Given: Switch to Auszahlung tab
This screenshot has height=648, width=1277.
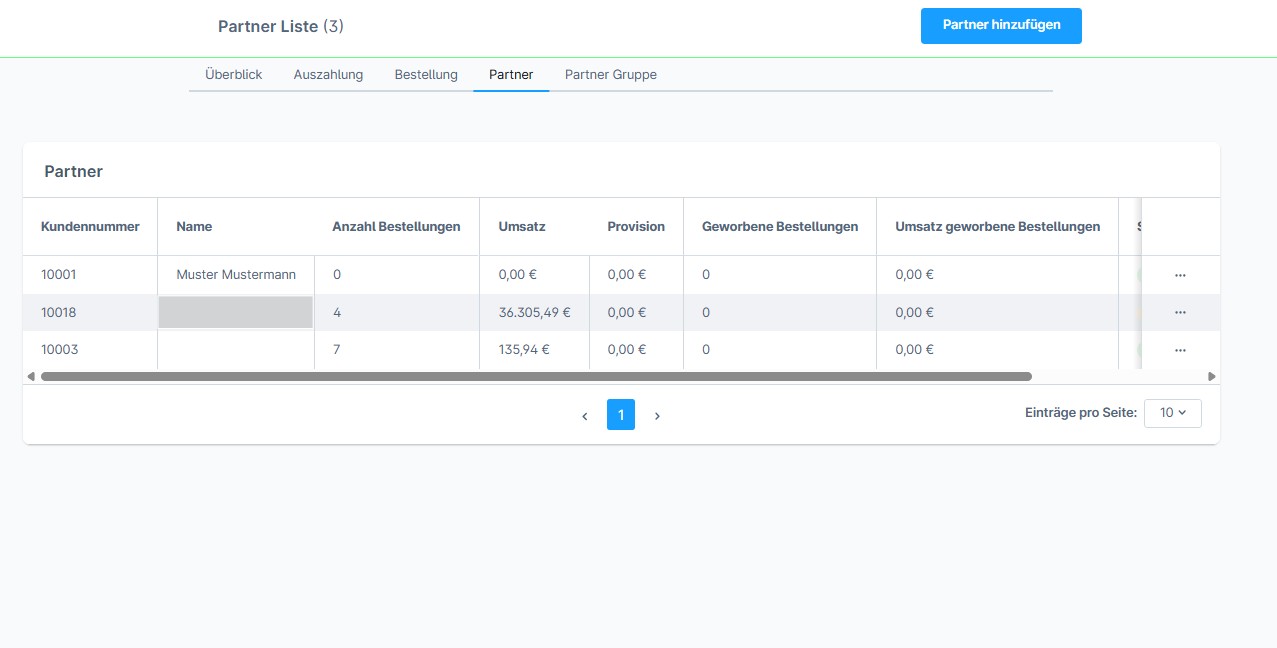Looking at the screenshot, I should (x=328, y=75).
